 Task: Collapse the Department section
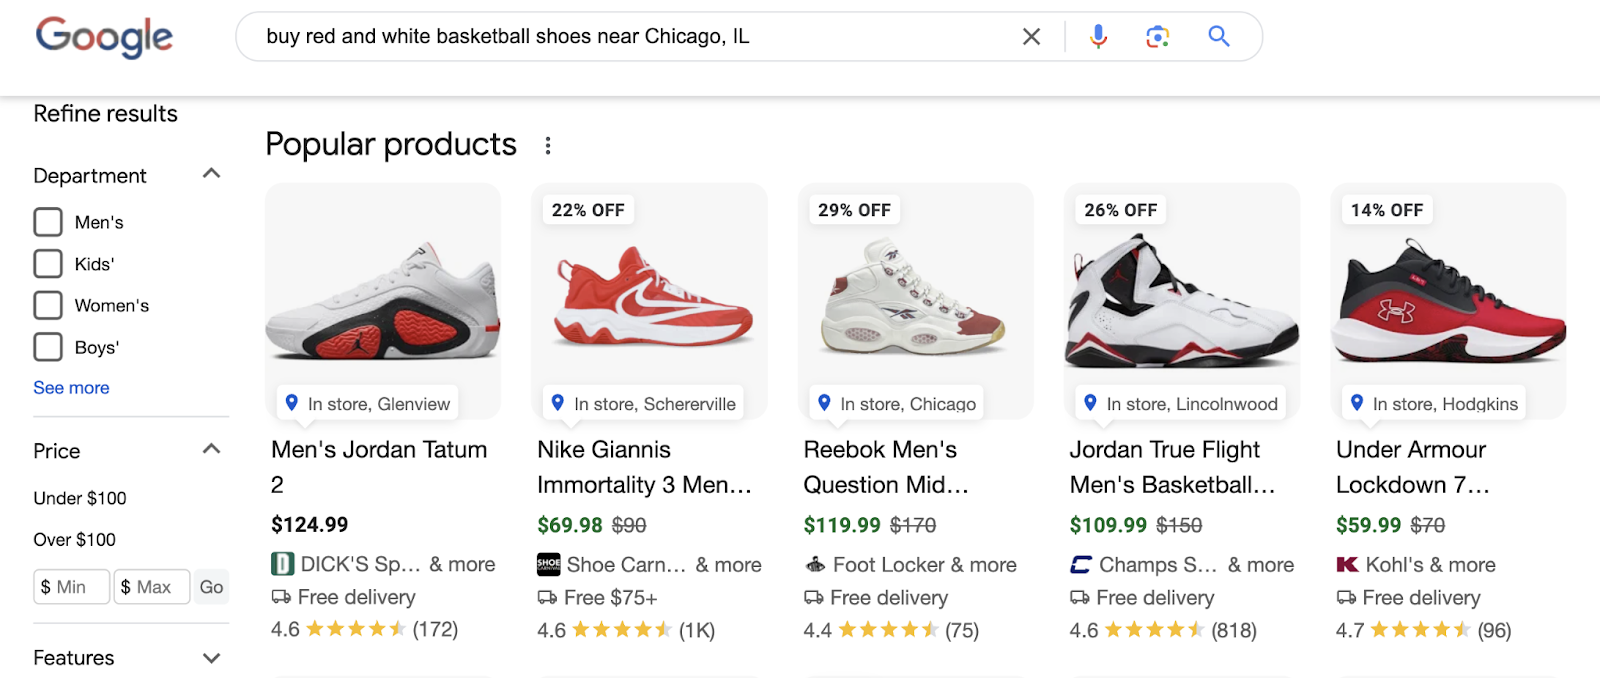click(x=211, y=173)
